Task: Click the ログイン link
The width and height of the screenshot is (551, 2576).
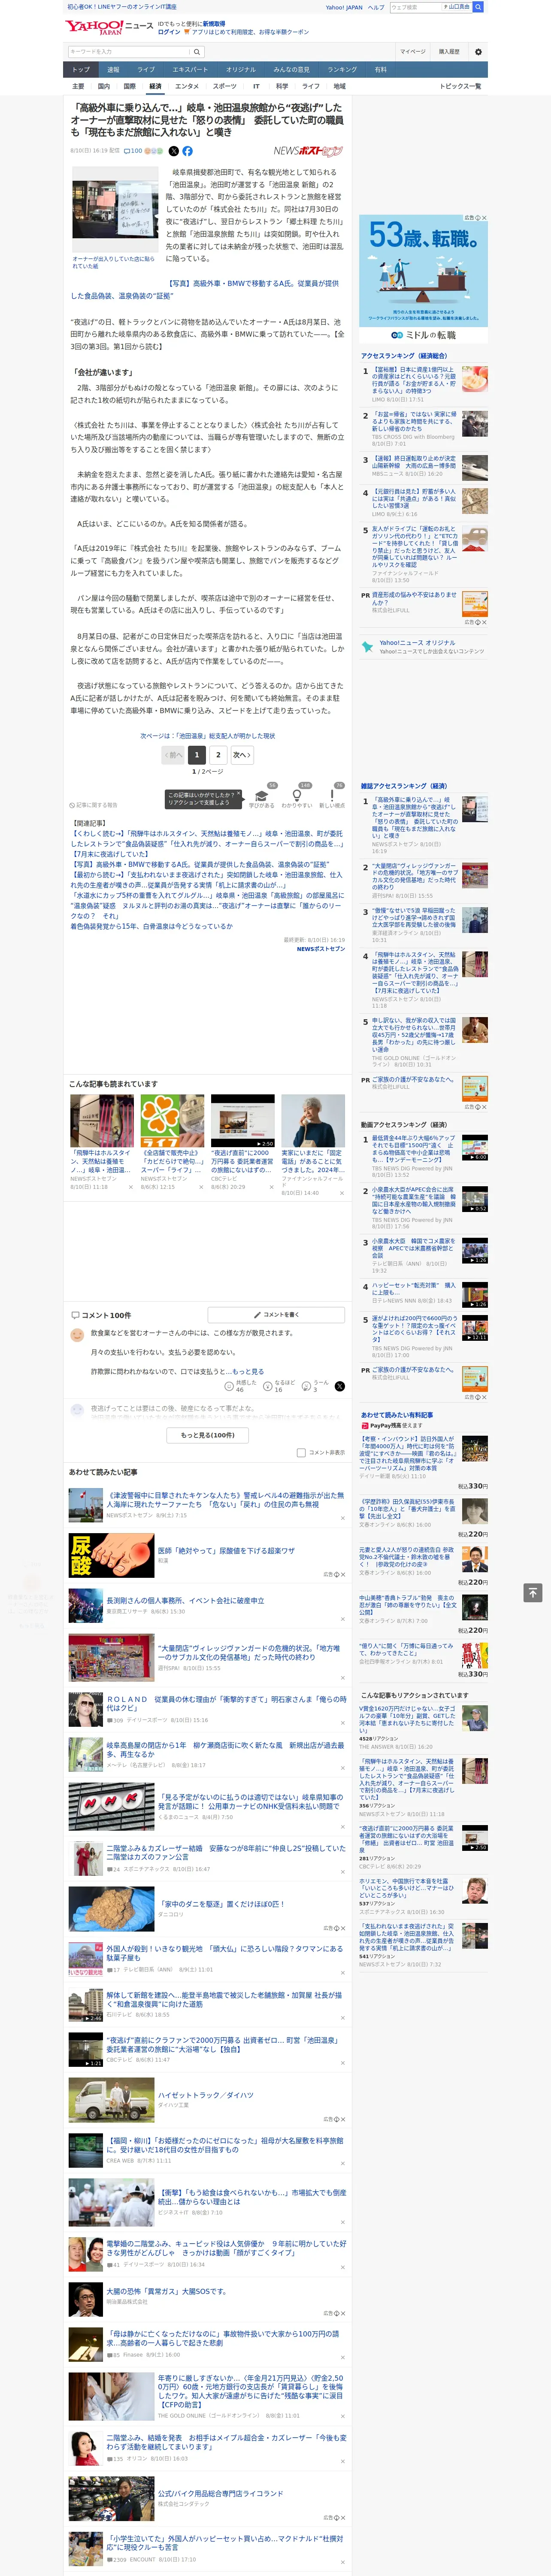Action: coord(169,32)
